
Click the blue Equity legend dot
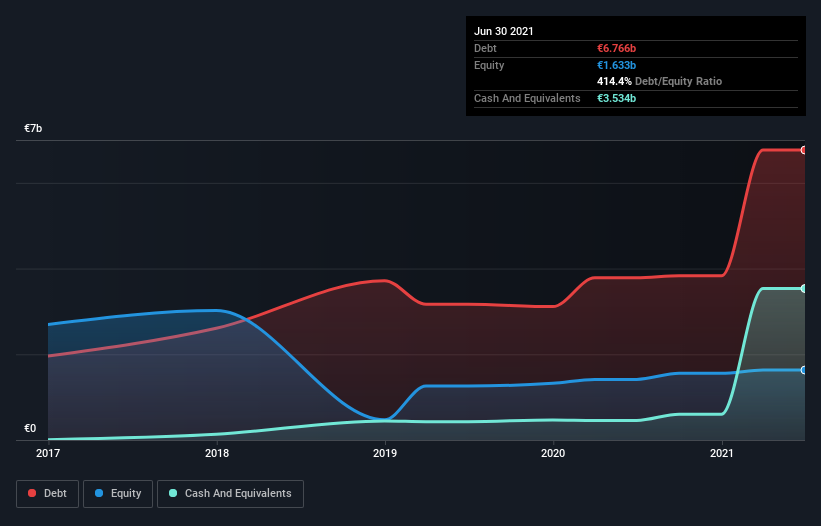pyautogui.click(x=99, y=493)
